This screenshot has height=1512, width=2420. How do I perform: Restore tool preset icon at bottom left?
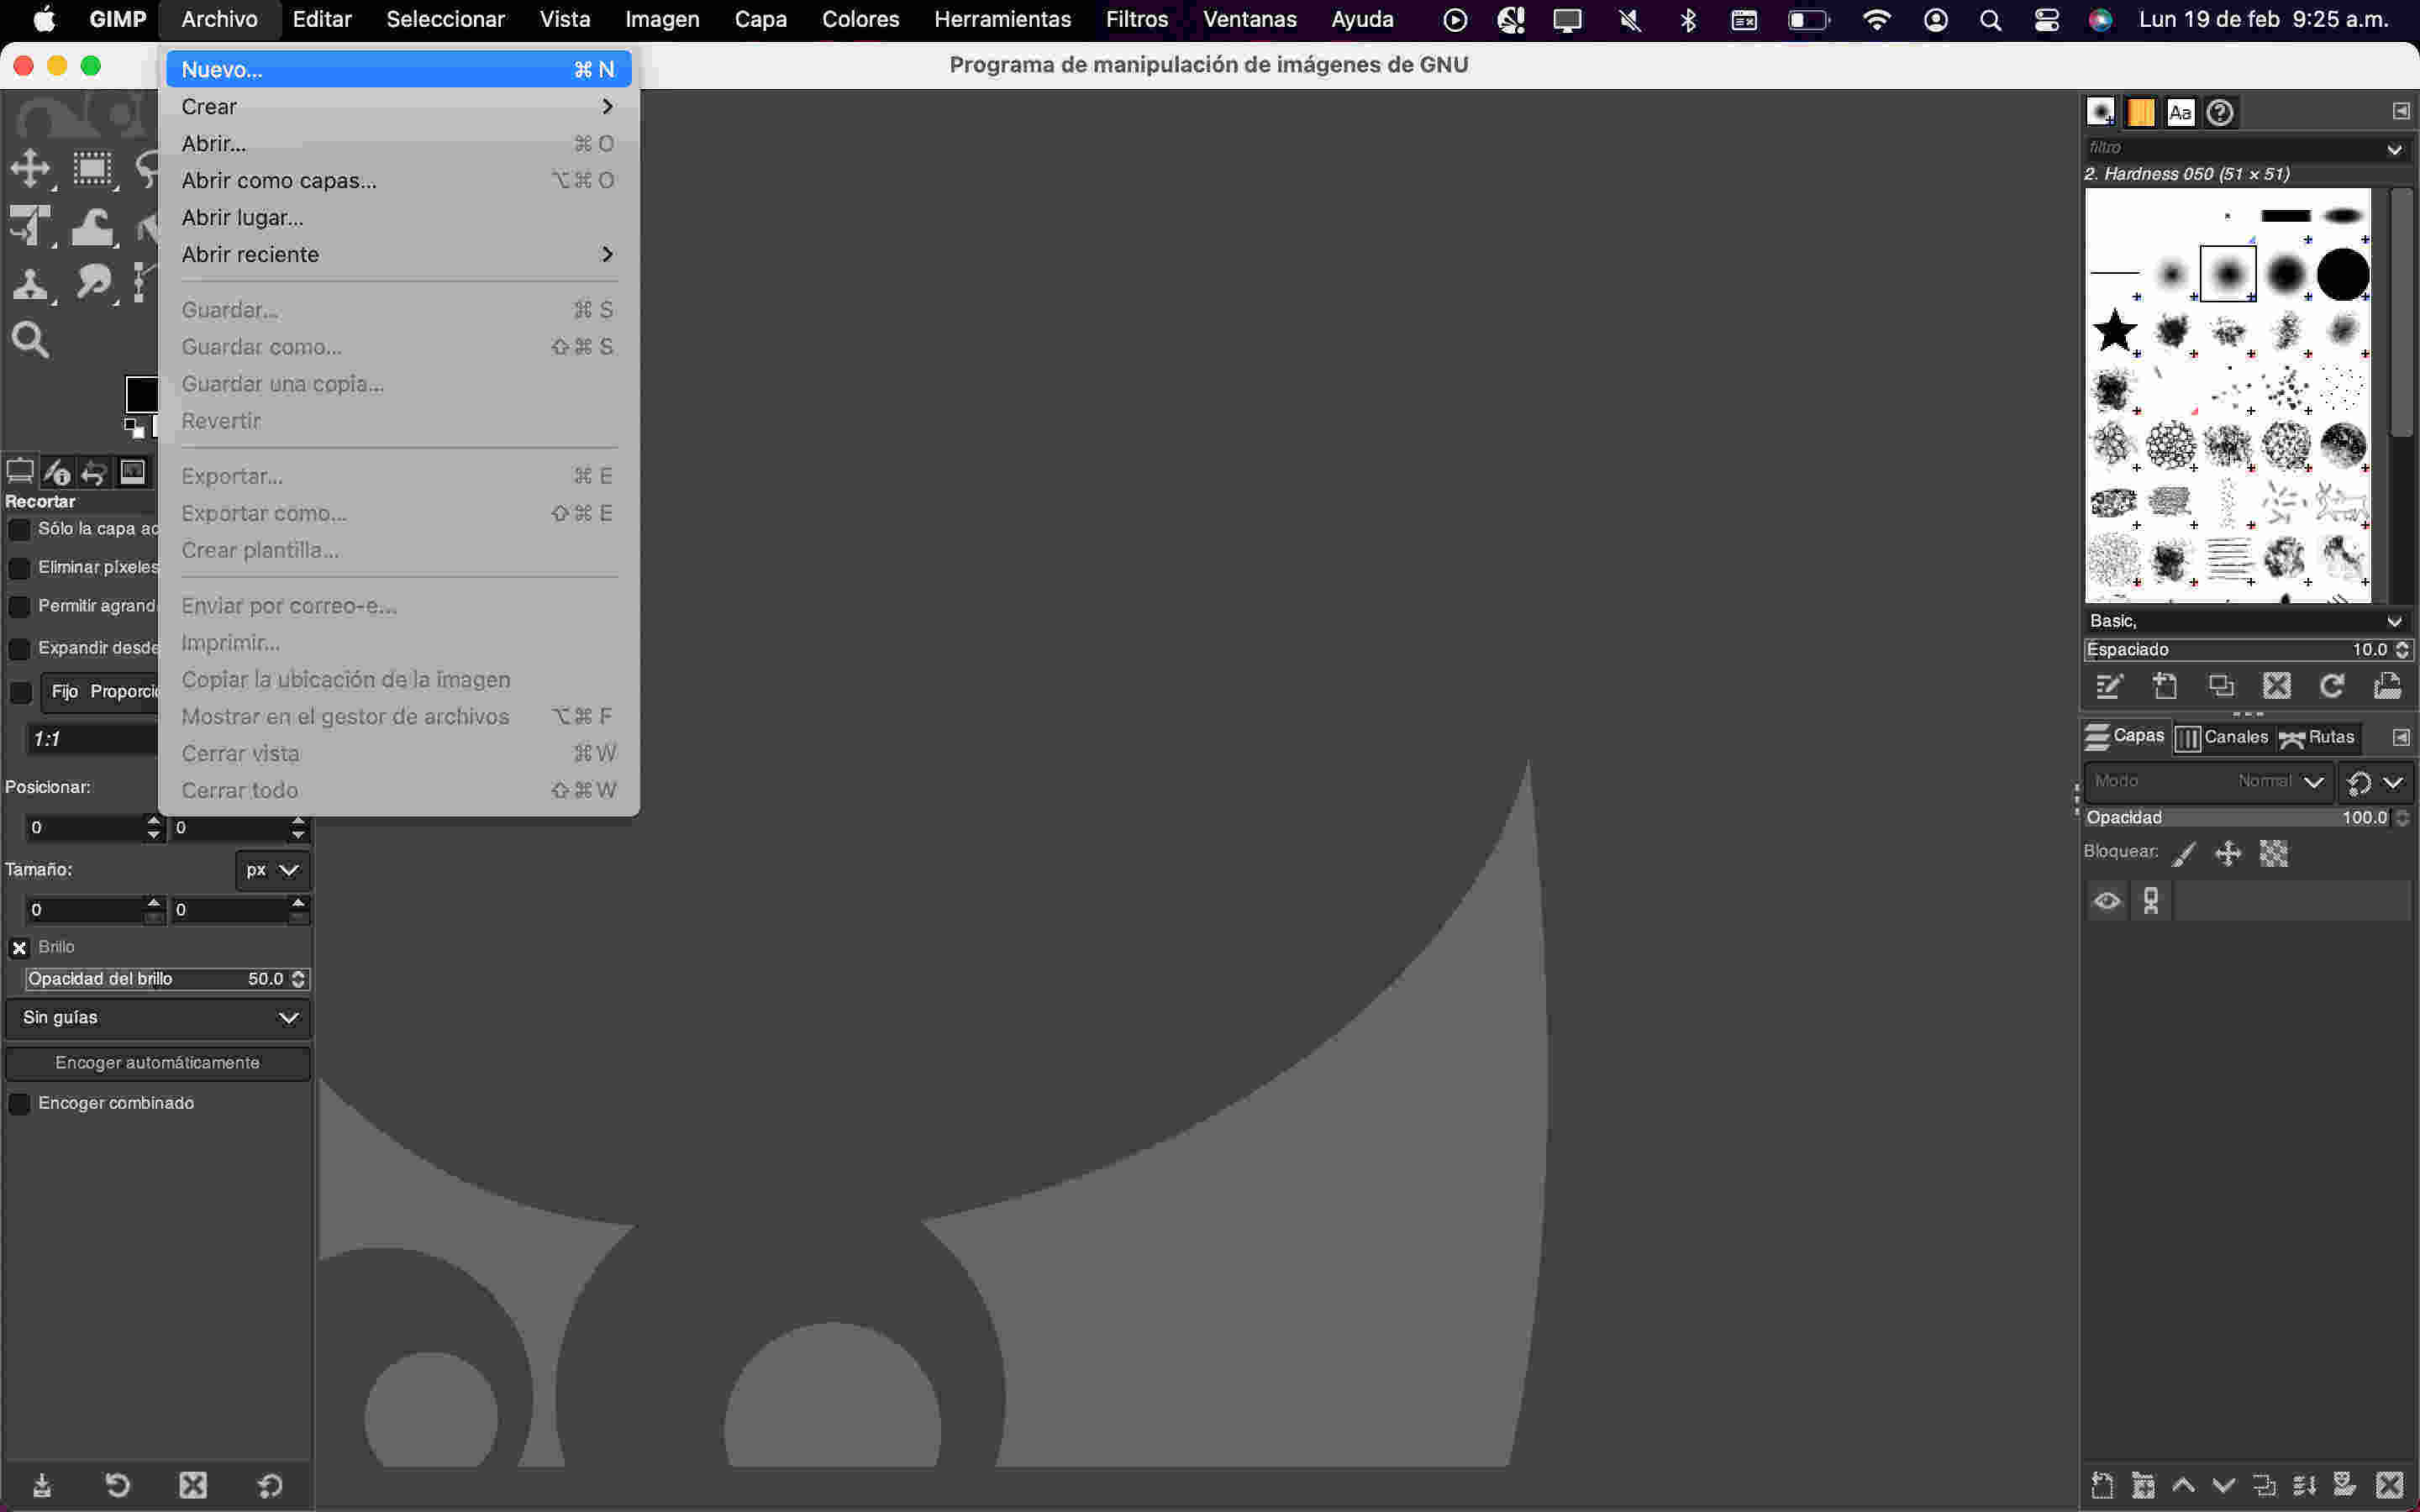117,1485
